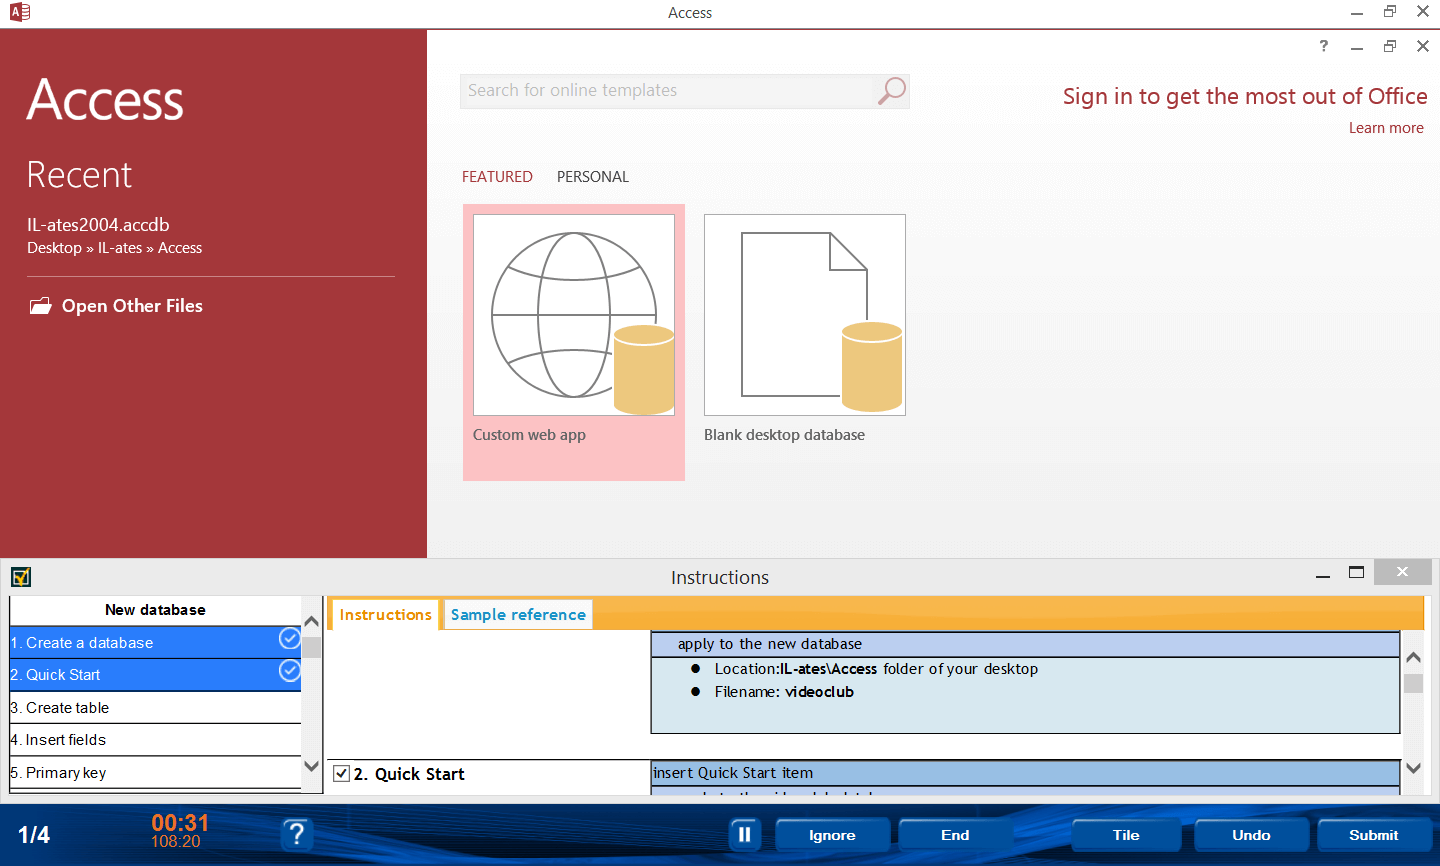Open the Instructions tab

tap(385, 615)
